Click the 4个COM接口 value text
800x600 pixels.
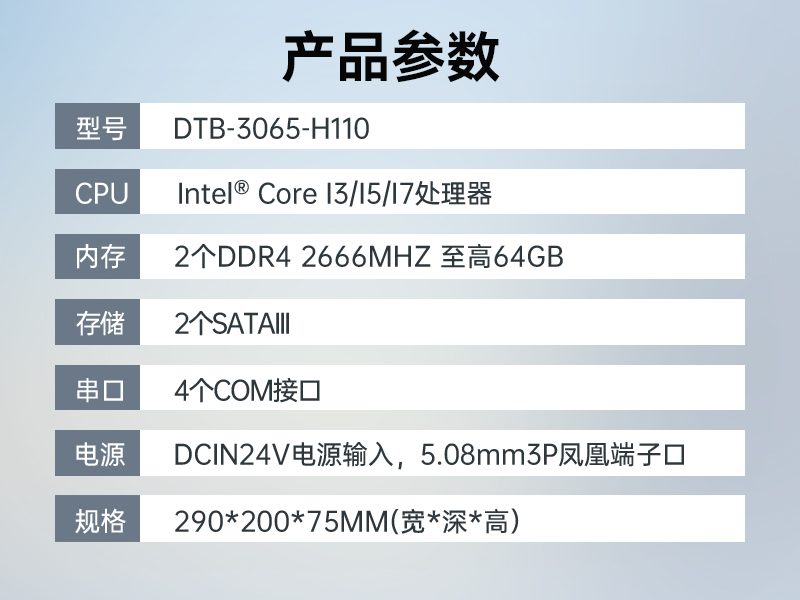246,390
